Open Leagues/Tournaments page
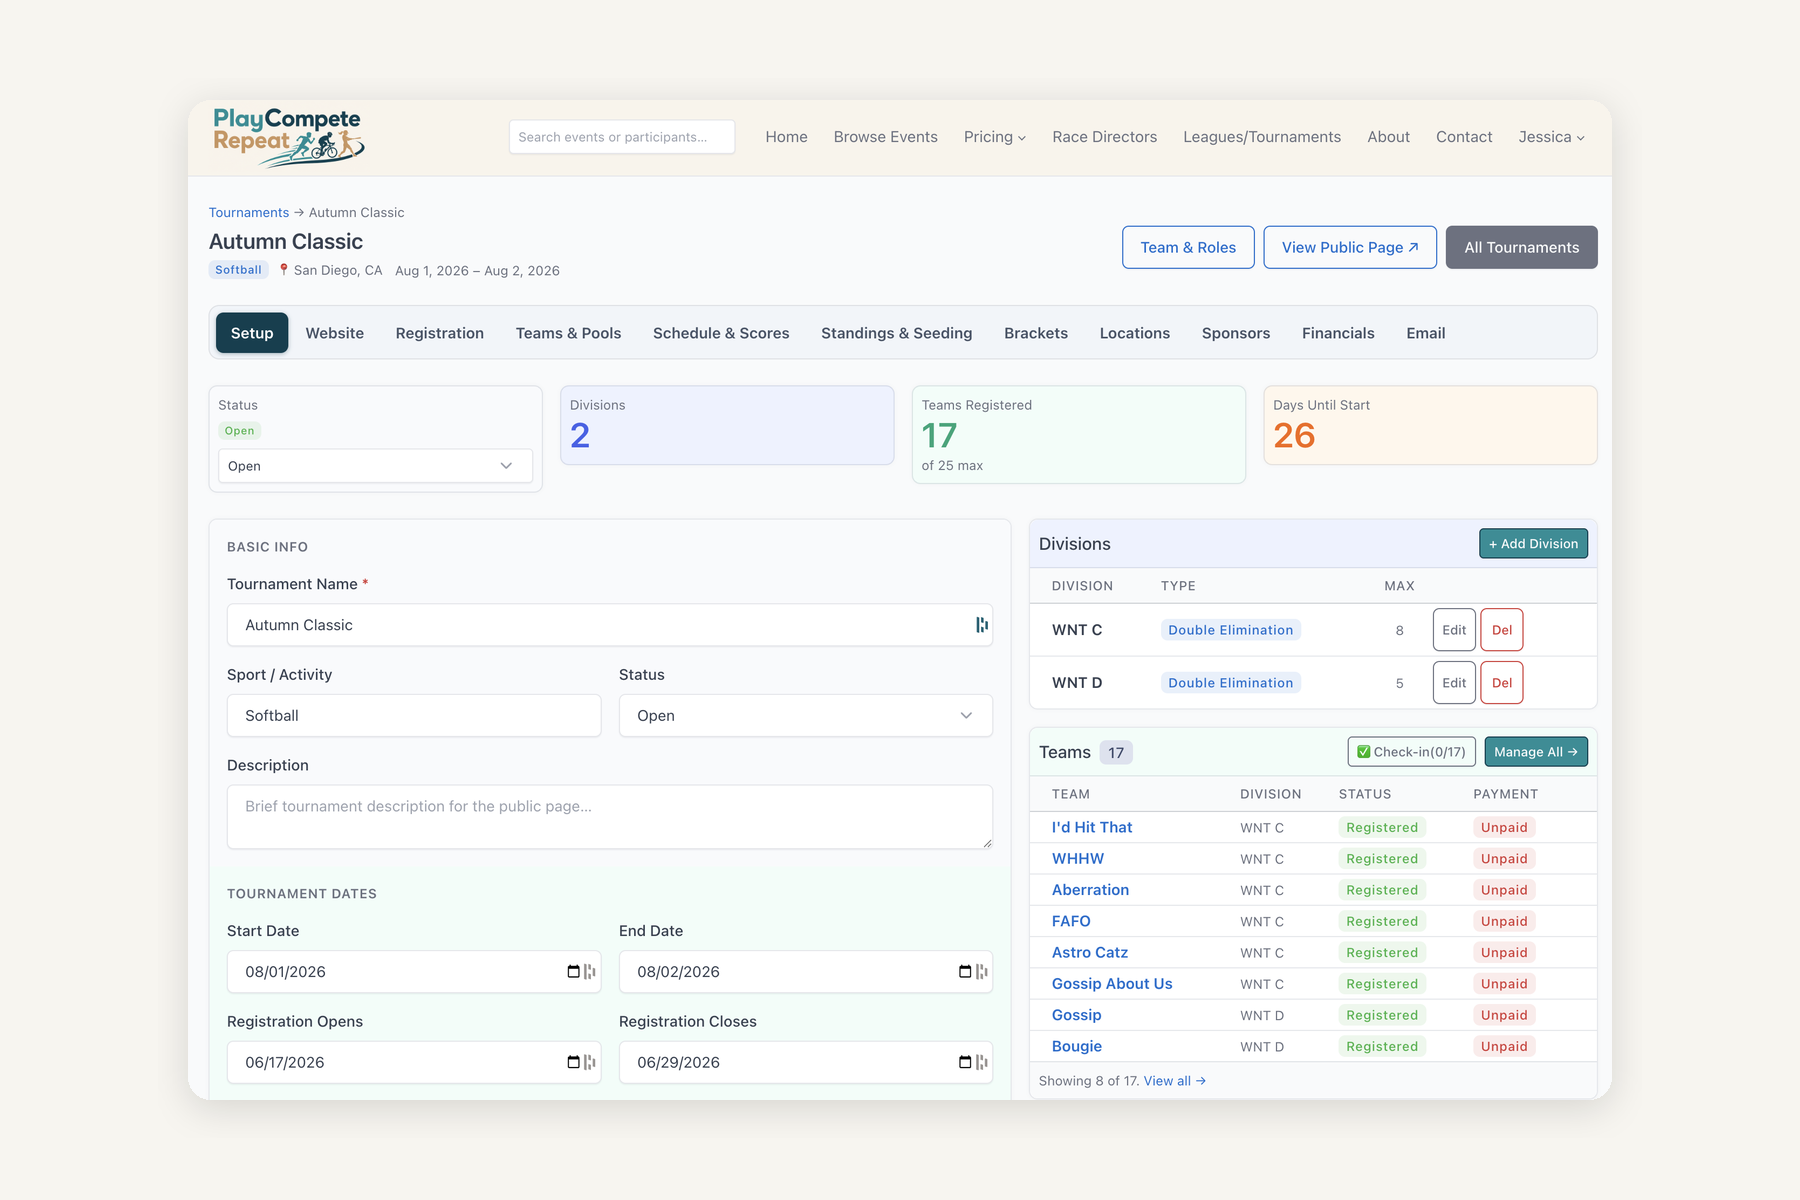Image resolution: width=1800 pixels, height=1200 pixels. point(1262,137)
